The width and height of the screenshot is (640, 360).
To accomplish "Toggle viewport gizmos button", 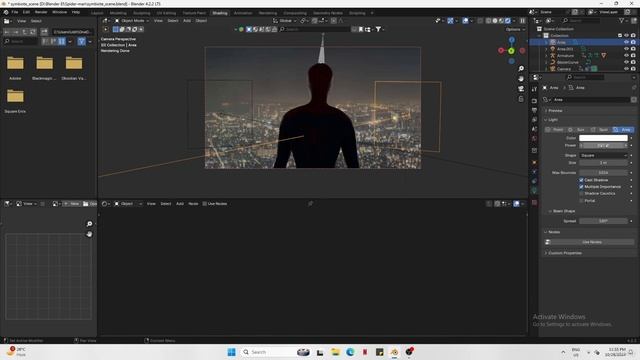I will coord(450,20).
